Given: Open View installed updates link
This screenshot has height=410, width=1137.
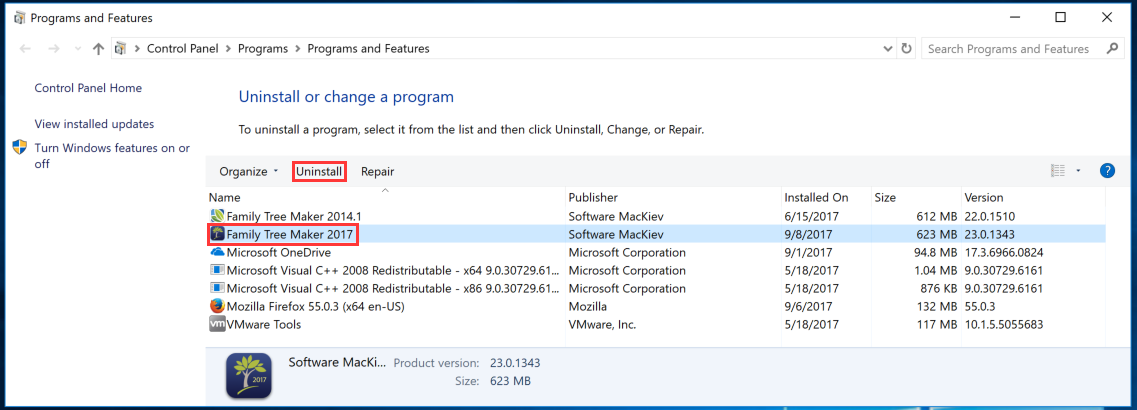Looking at the screenshot, I should tap(94, 124).
